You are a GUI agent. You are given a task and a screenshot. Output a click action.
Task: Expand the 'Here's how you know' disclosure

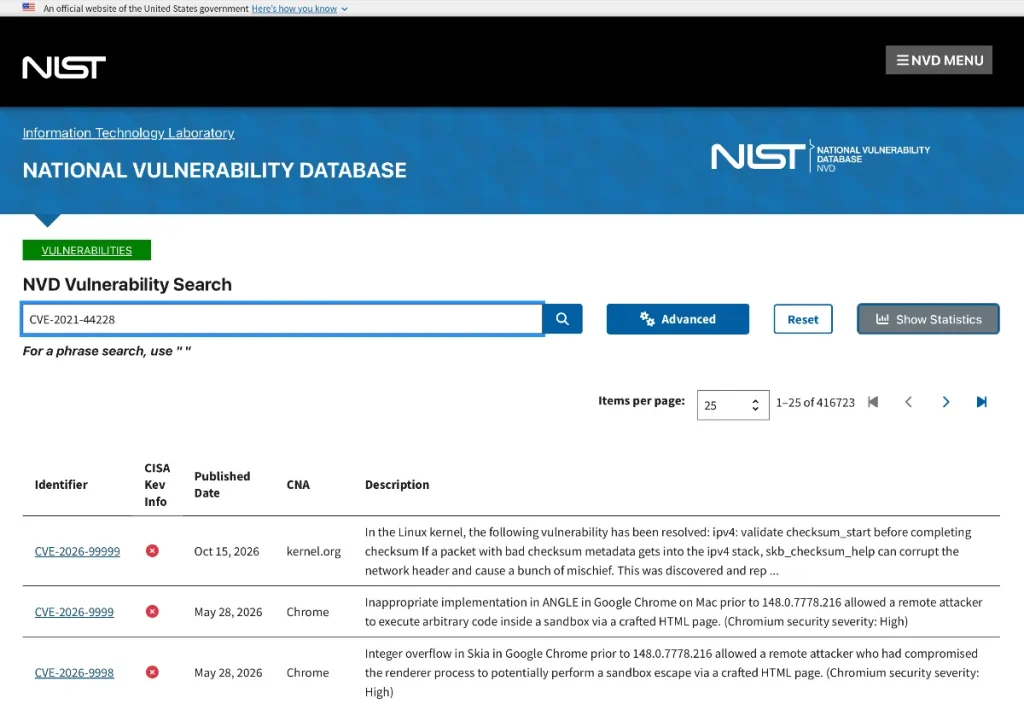click(x=300, y=8)
